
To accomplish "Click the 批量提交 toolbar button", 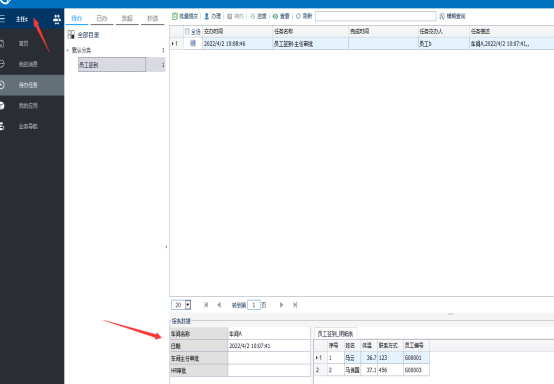I will [x=185, y=16].
